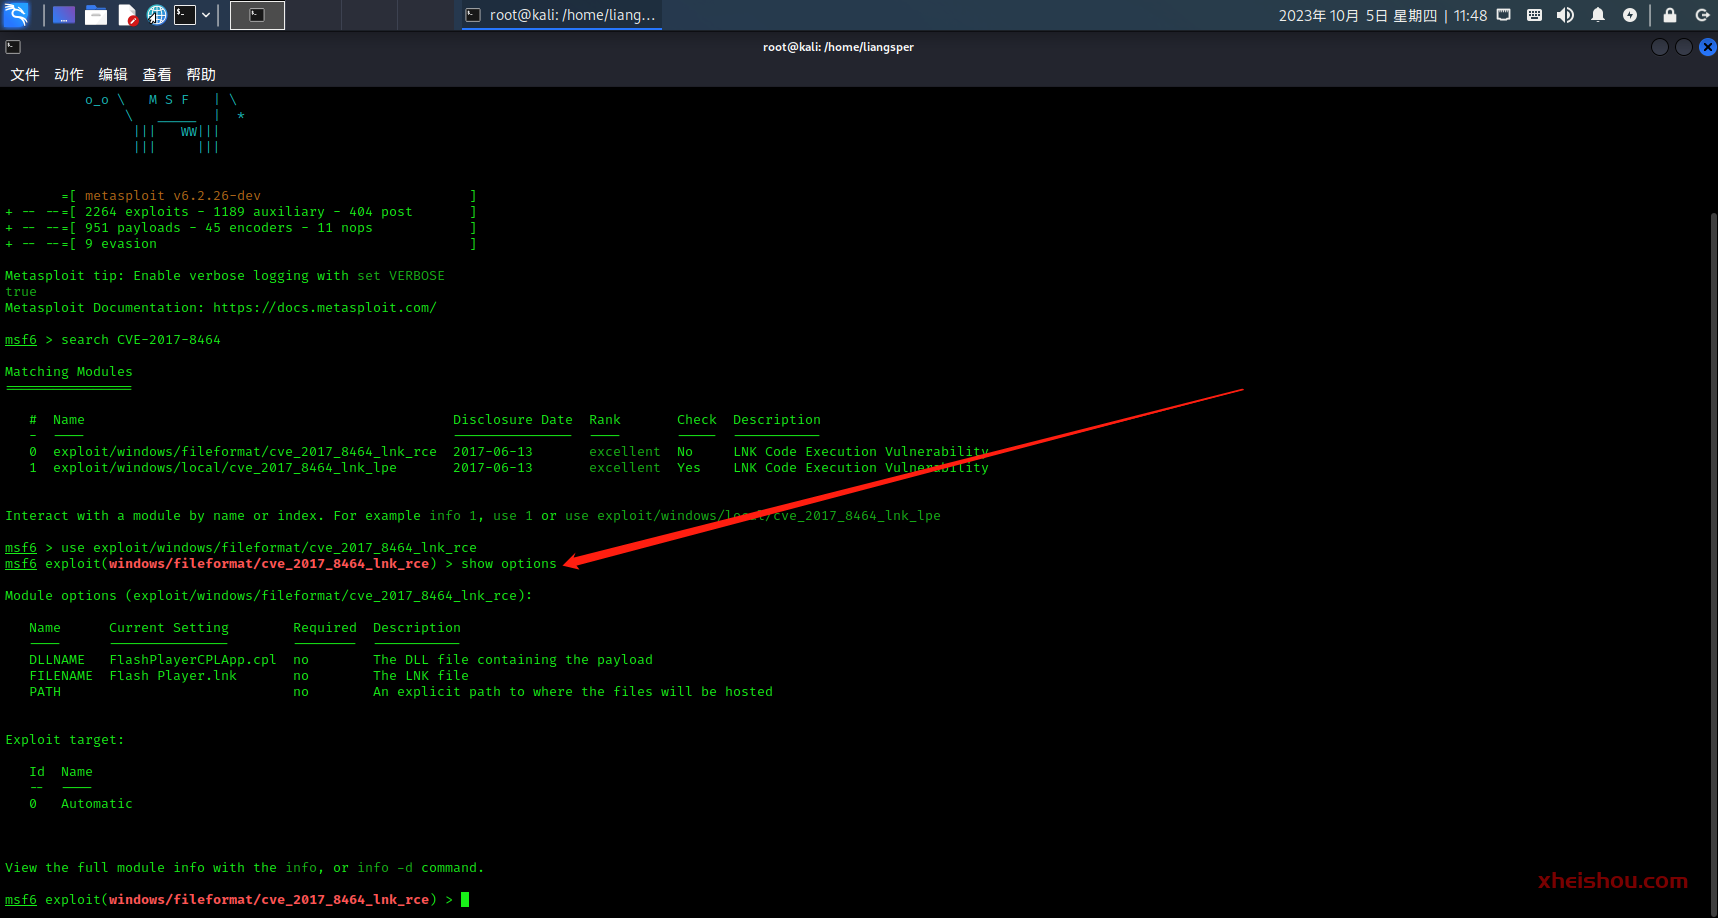Image resolution: width=1718 pixels, height=918 pixels.
Task: Click the 'metasploit v6.2.26-dev' version text
Action: pos(173,196)
